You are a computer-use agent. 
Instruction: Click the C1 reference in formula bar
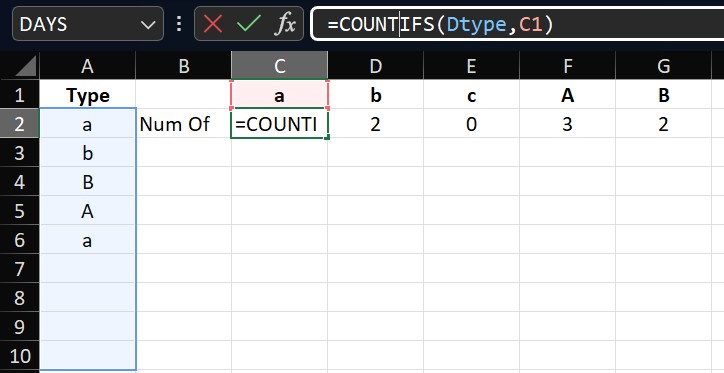pos(531,24)
